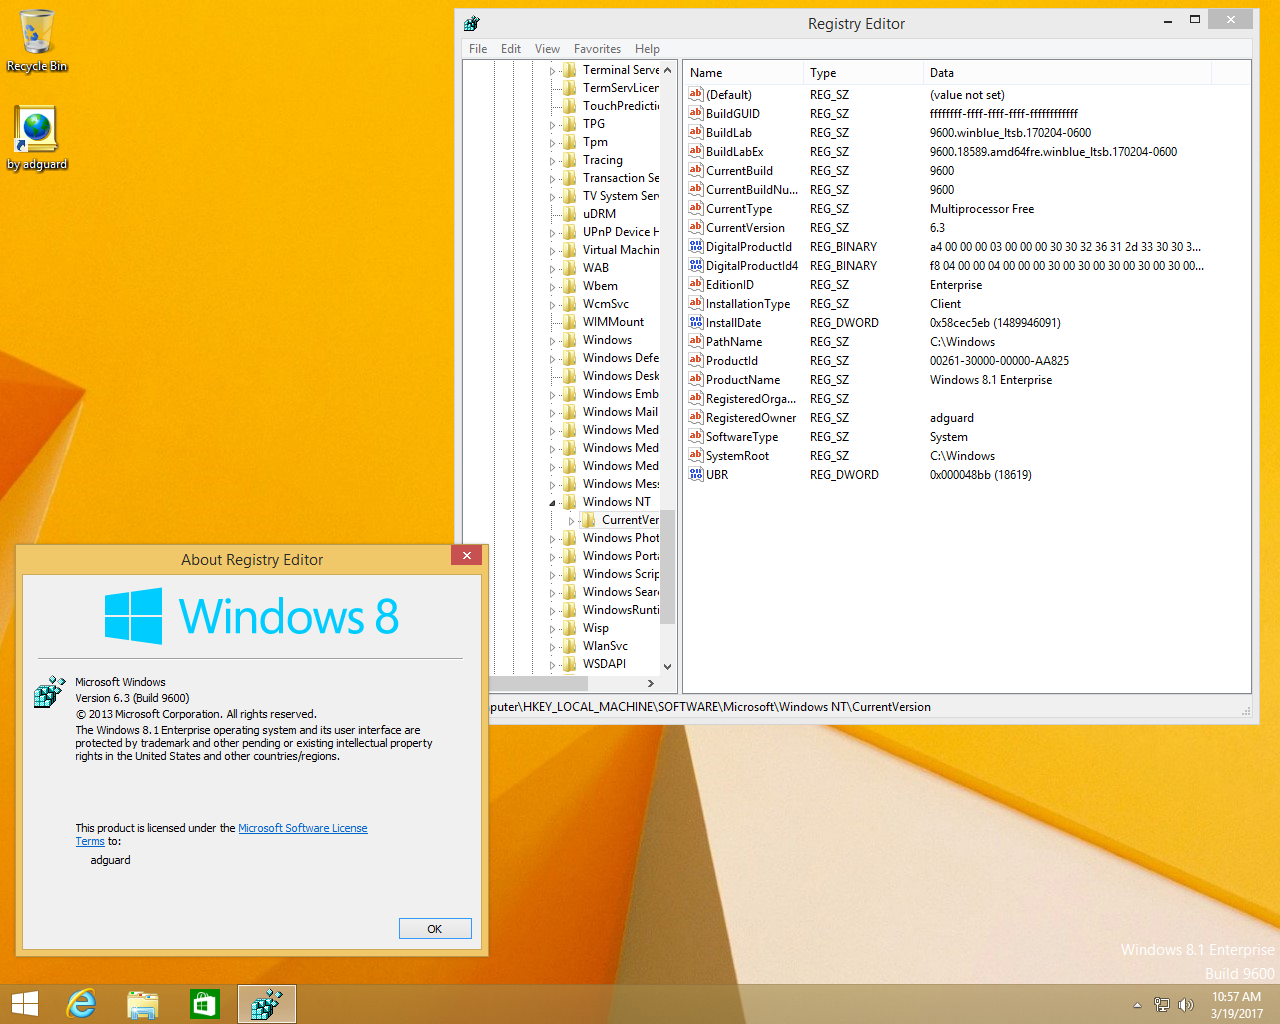1280x1024 pixels.
Task: Expand the WlanSvc tree node
Action: coord(552,647)
